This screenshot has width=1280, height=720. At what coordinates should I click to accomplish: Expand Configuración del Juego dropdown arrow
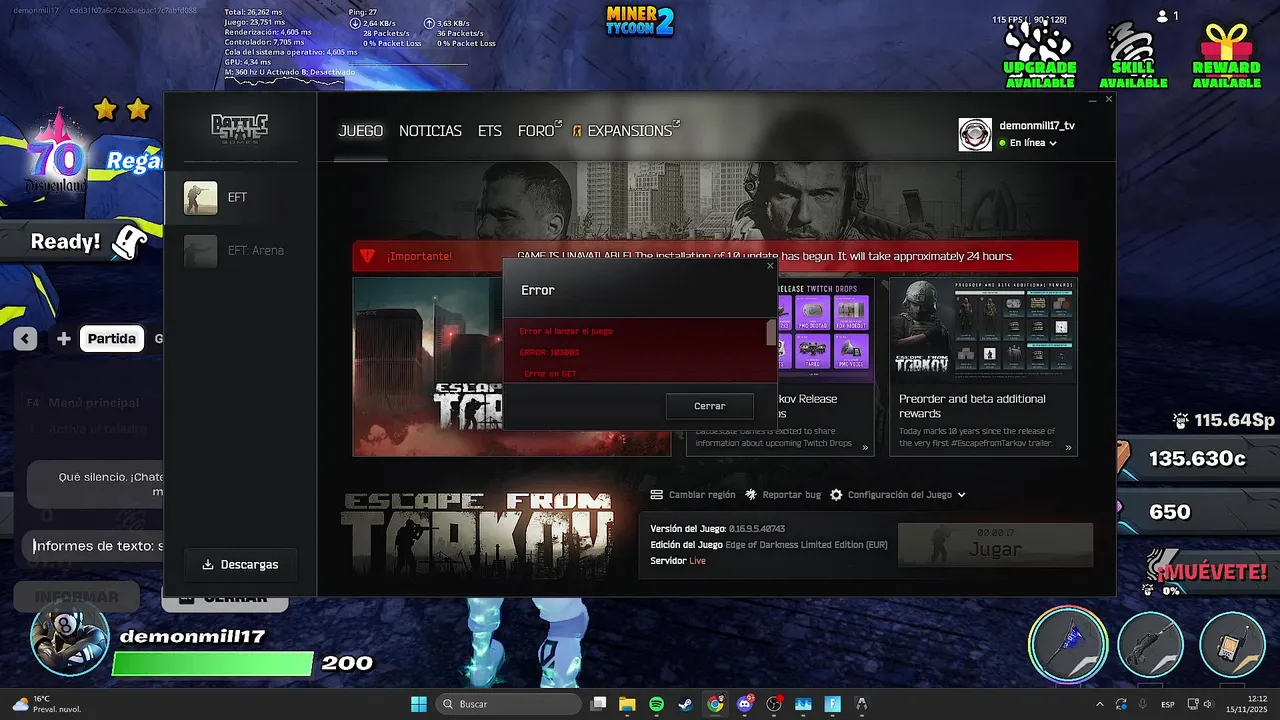click(x=962, y=495)
